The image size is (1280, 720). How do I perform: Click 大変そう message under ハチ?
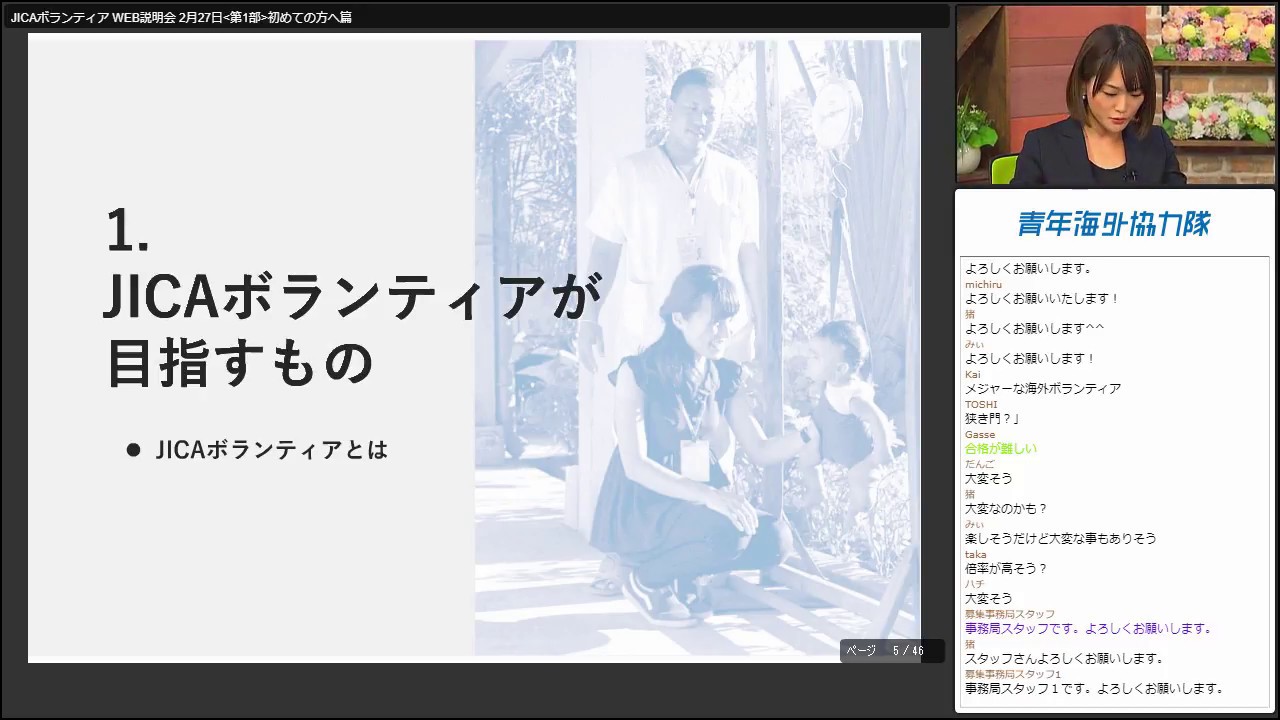point(988,598)
